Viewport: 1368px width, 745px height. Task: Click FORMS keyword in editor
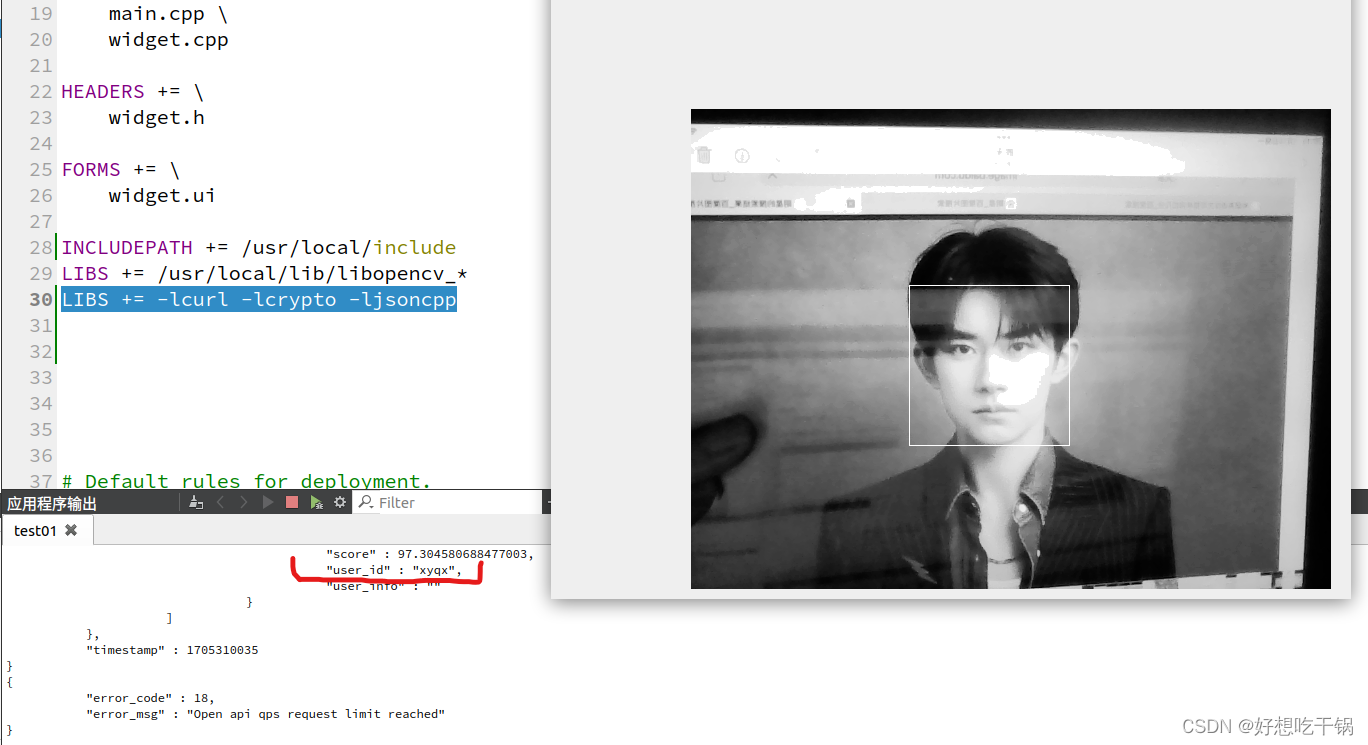tap(91, 169)
